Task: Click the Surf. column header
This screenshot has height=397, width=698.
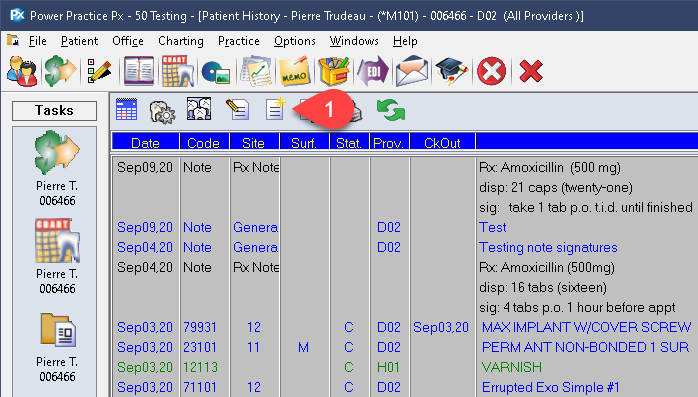Action: [x=304, y=142]
